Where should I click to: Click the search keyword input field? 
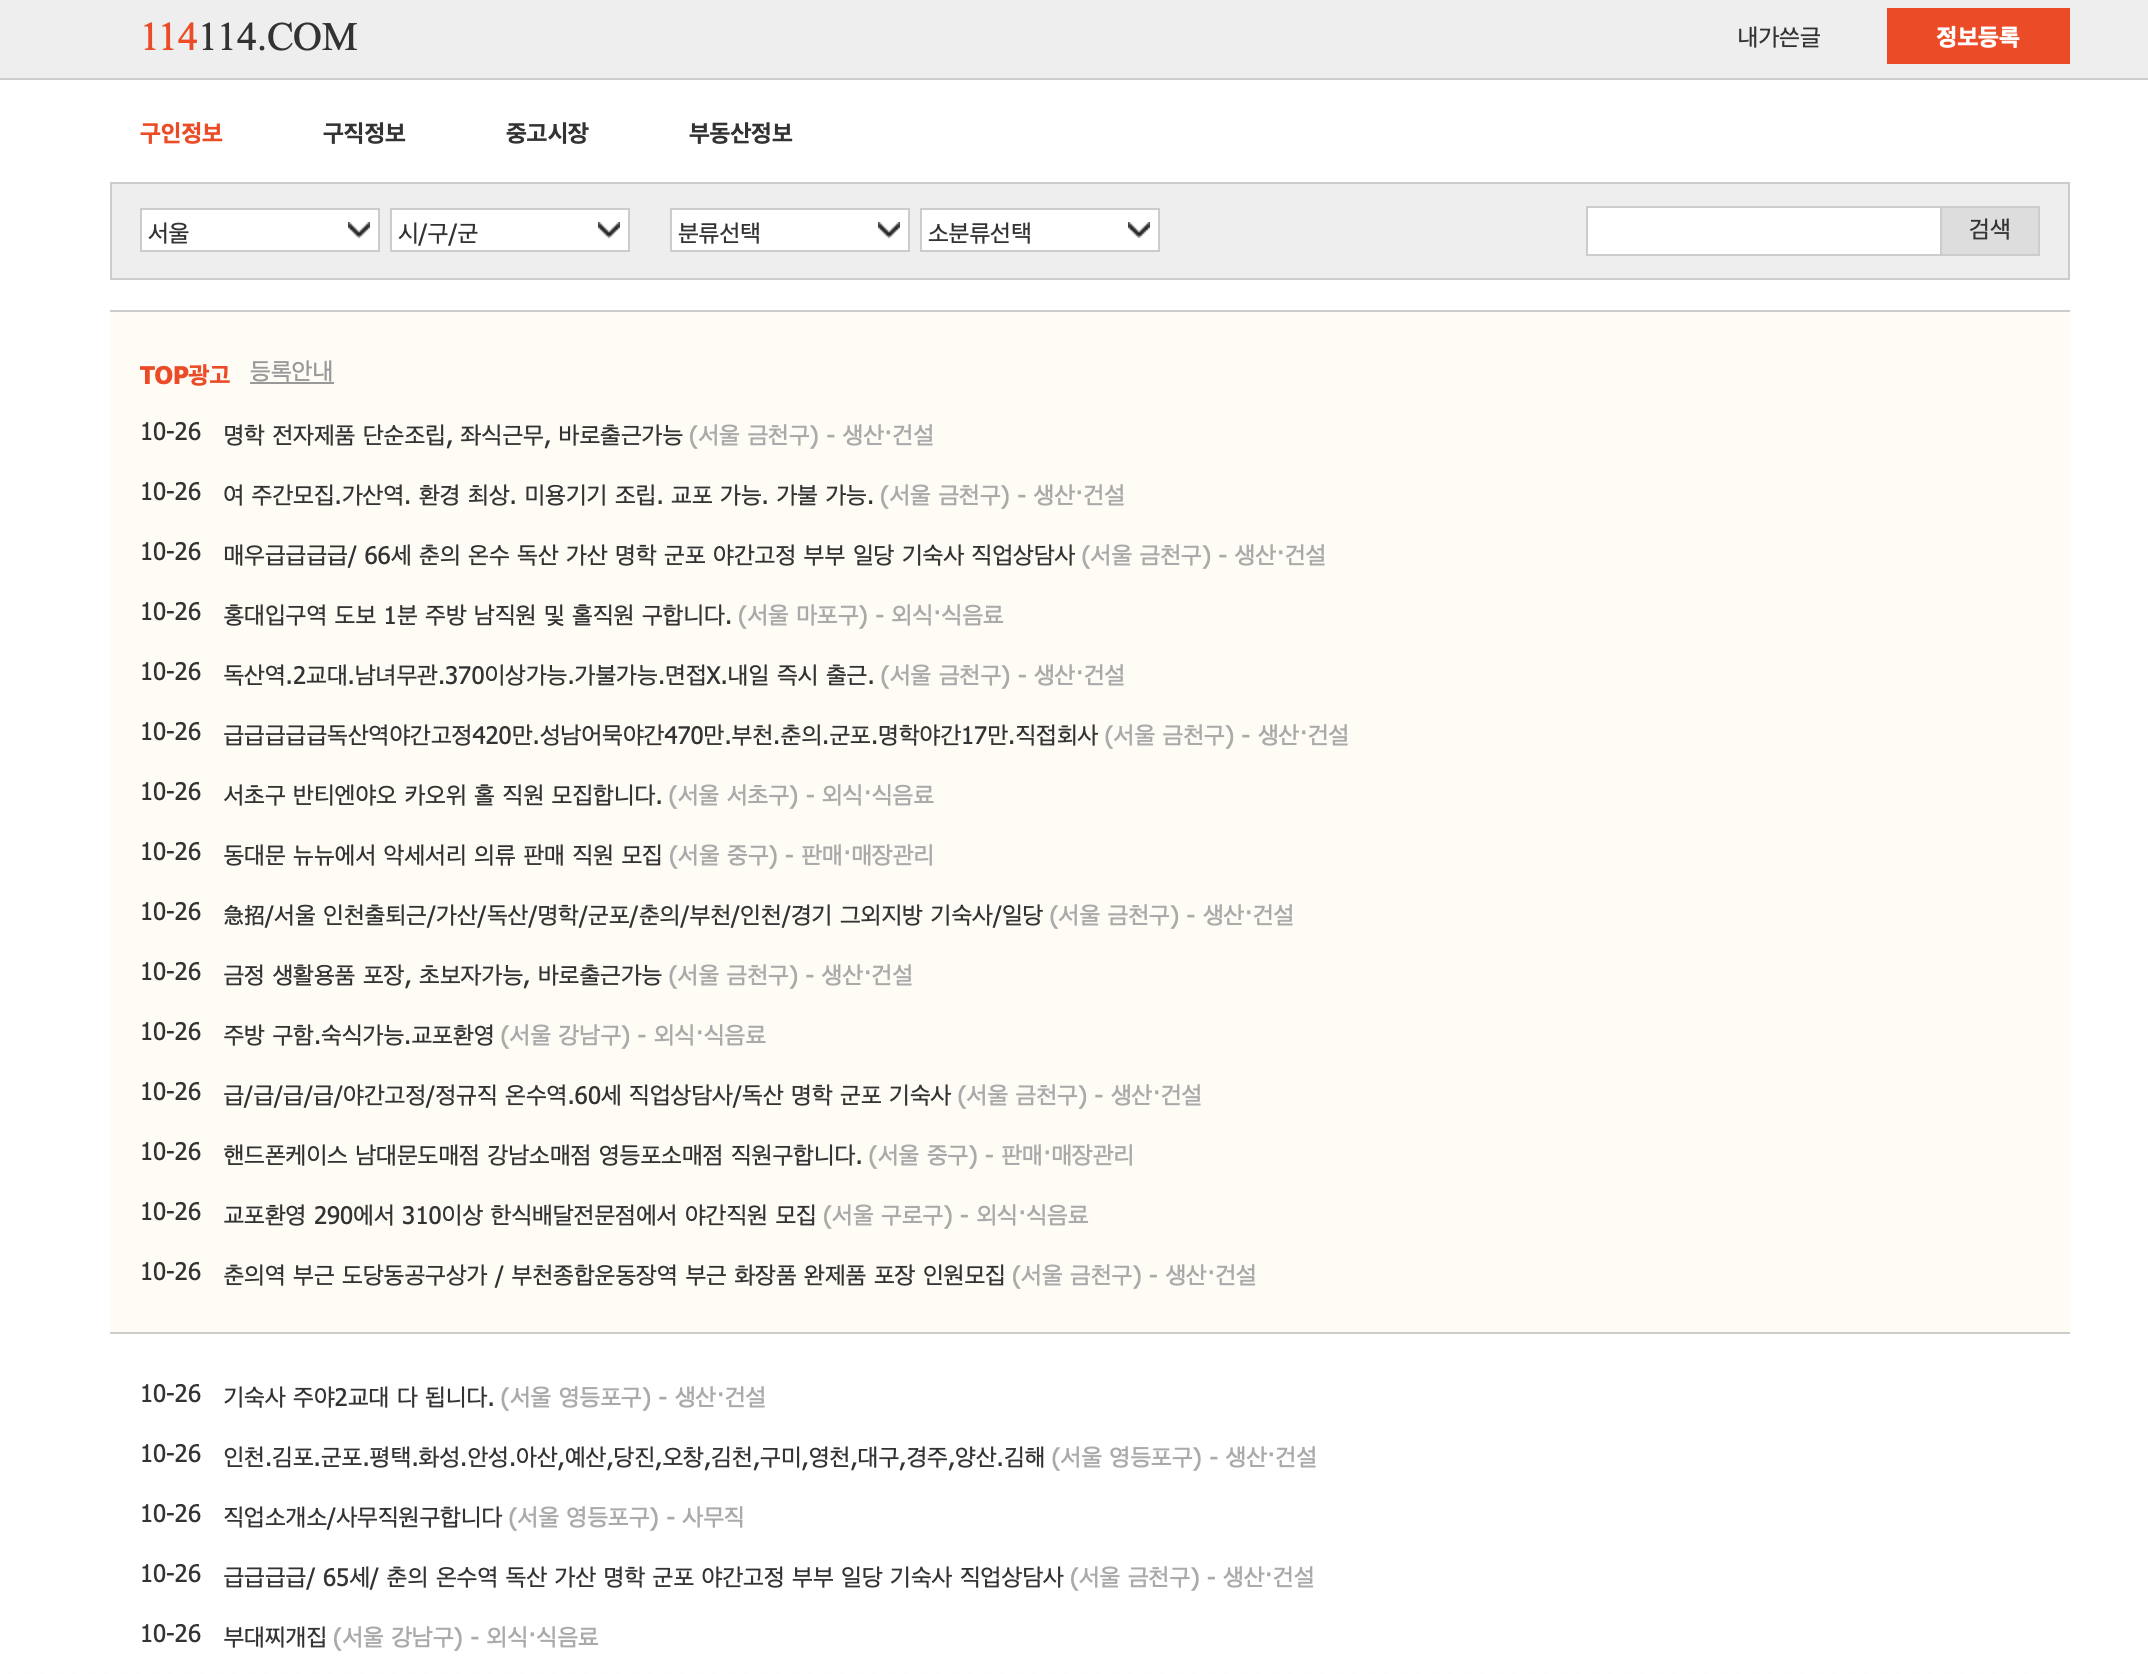coord(1762,231)
